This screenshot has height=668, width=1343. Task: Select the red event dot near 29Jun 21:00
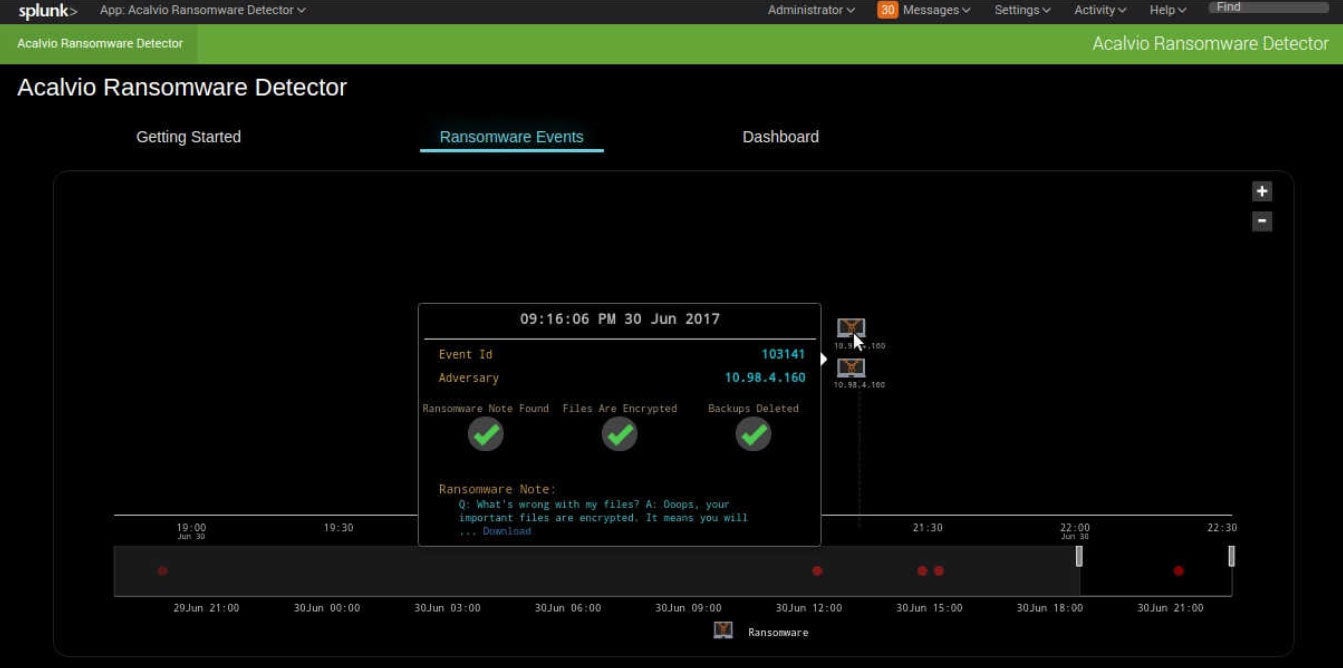coord(163,571)
